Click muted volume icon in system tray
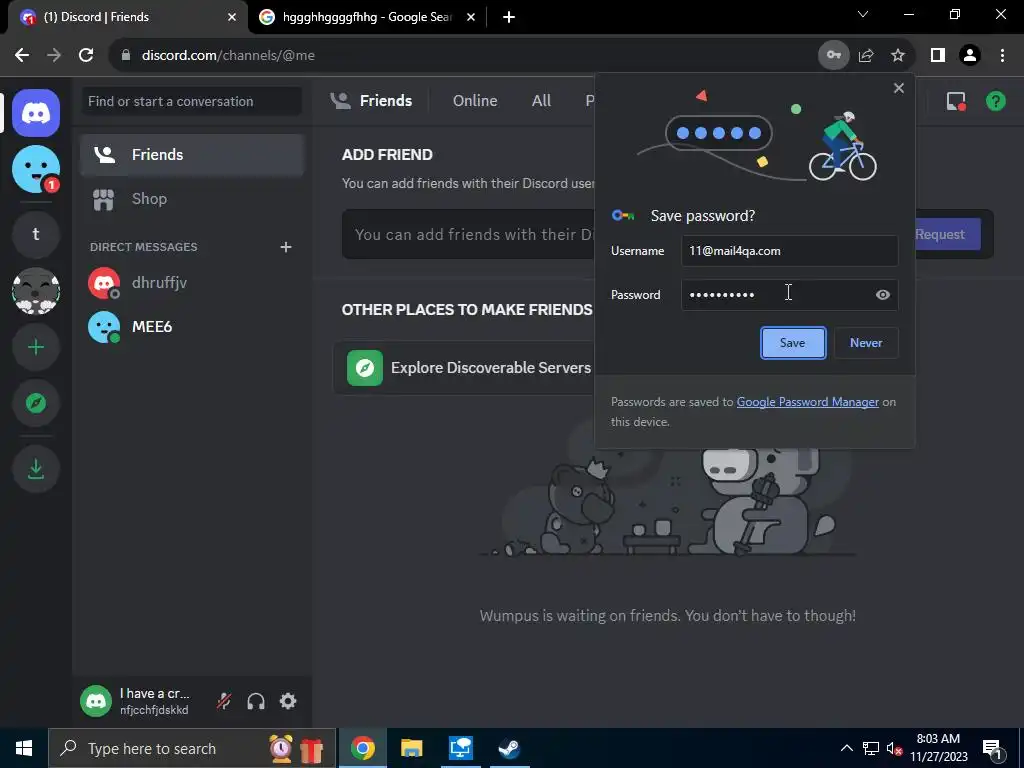Viewport: 1024px width, 768px height. point(894,748)
